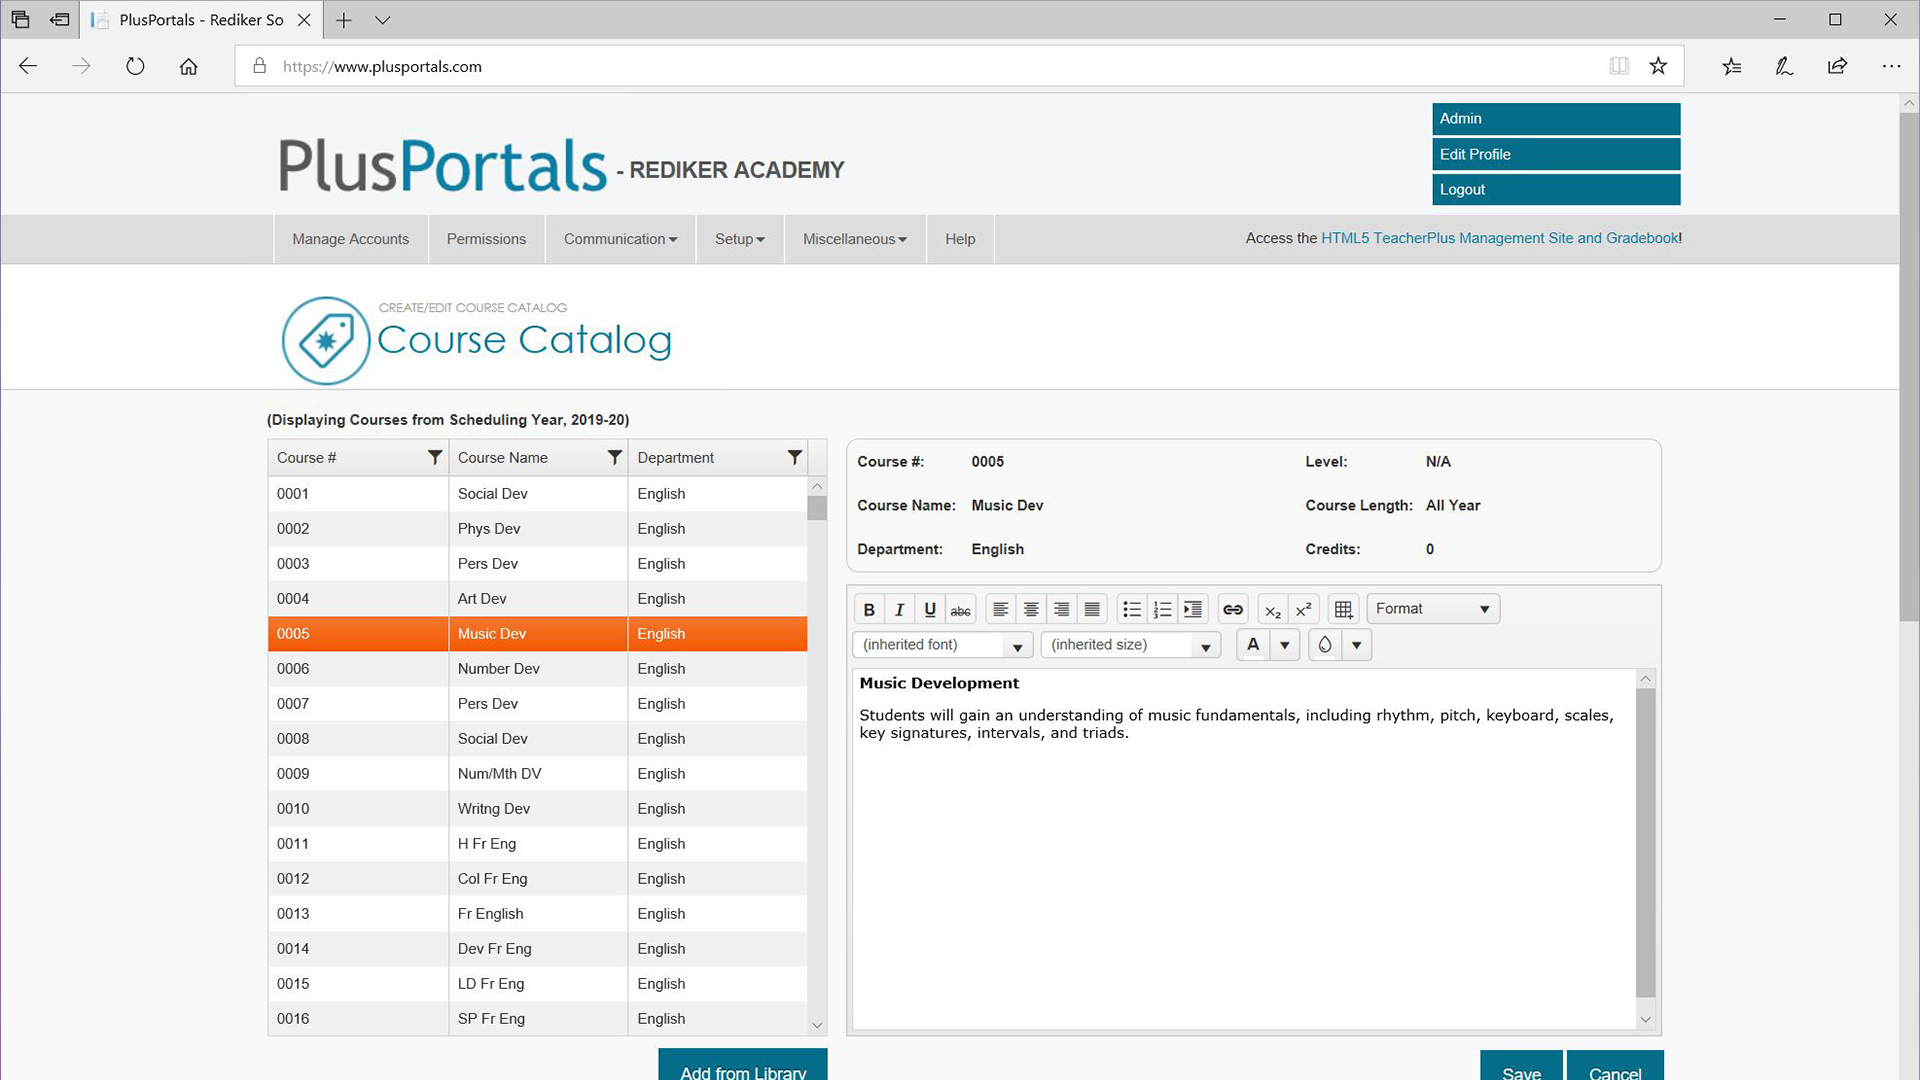Image resolution: width=1920 pixels, height=1080 pixels.
Task: Open the Miscellaneous menu
Action: click(x=854, y=239)
